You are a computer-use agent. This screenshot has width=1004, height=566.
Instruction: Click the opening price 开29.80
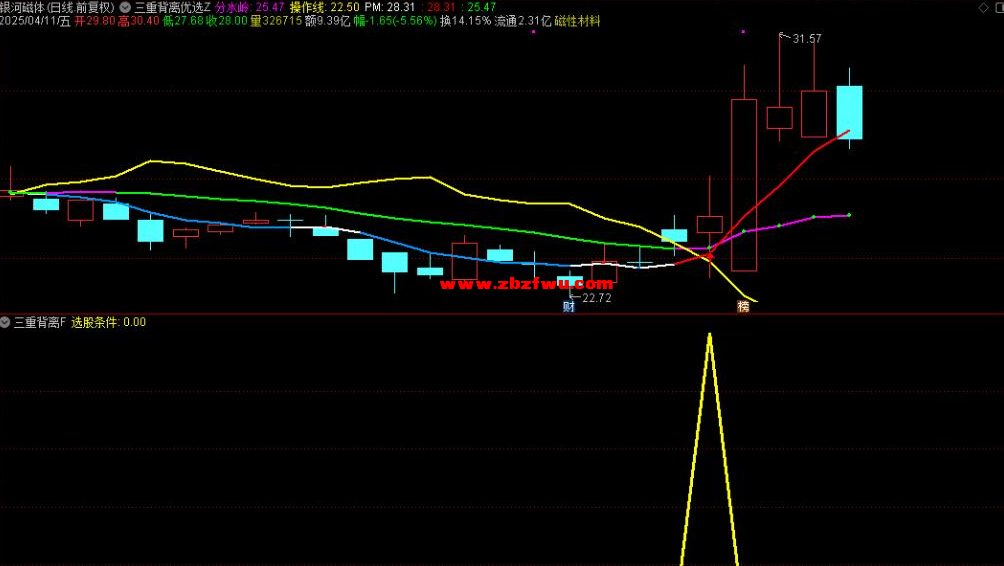coord(95,21)
